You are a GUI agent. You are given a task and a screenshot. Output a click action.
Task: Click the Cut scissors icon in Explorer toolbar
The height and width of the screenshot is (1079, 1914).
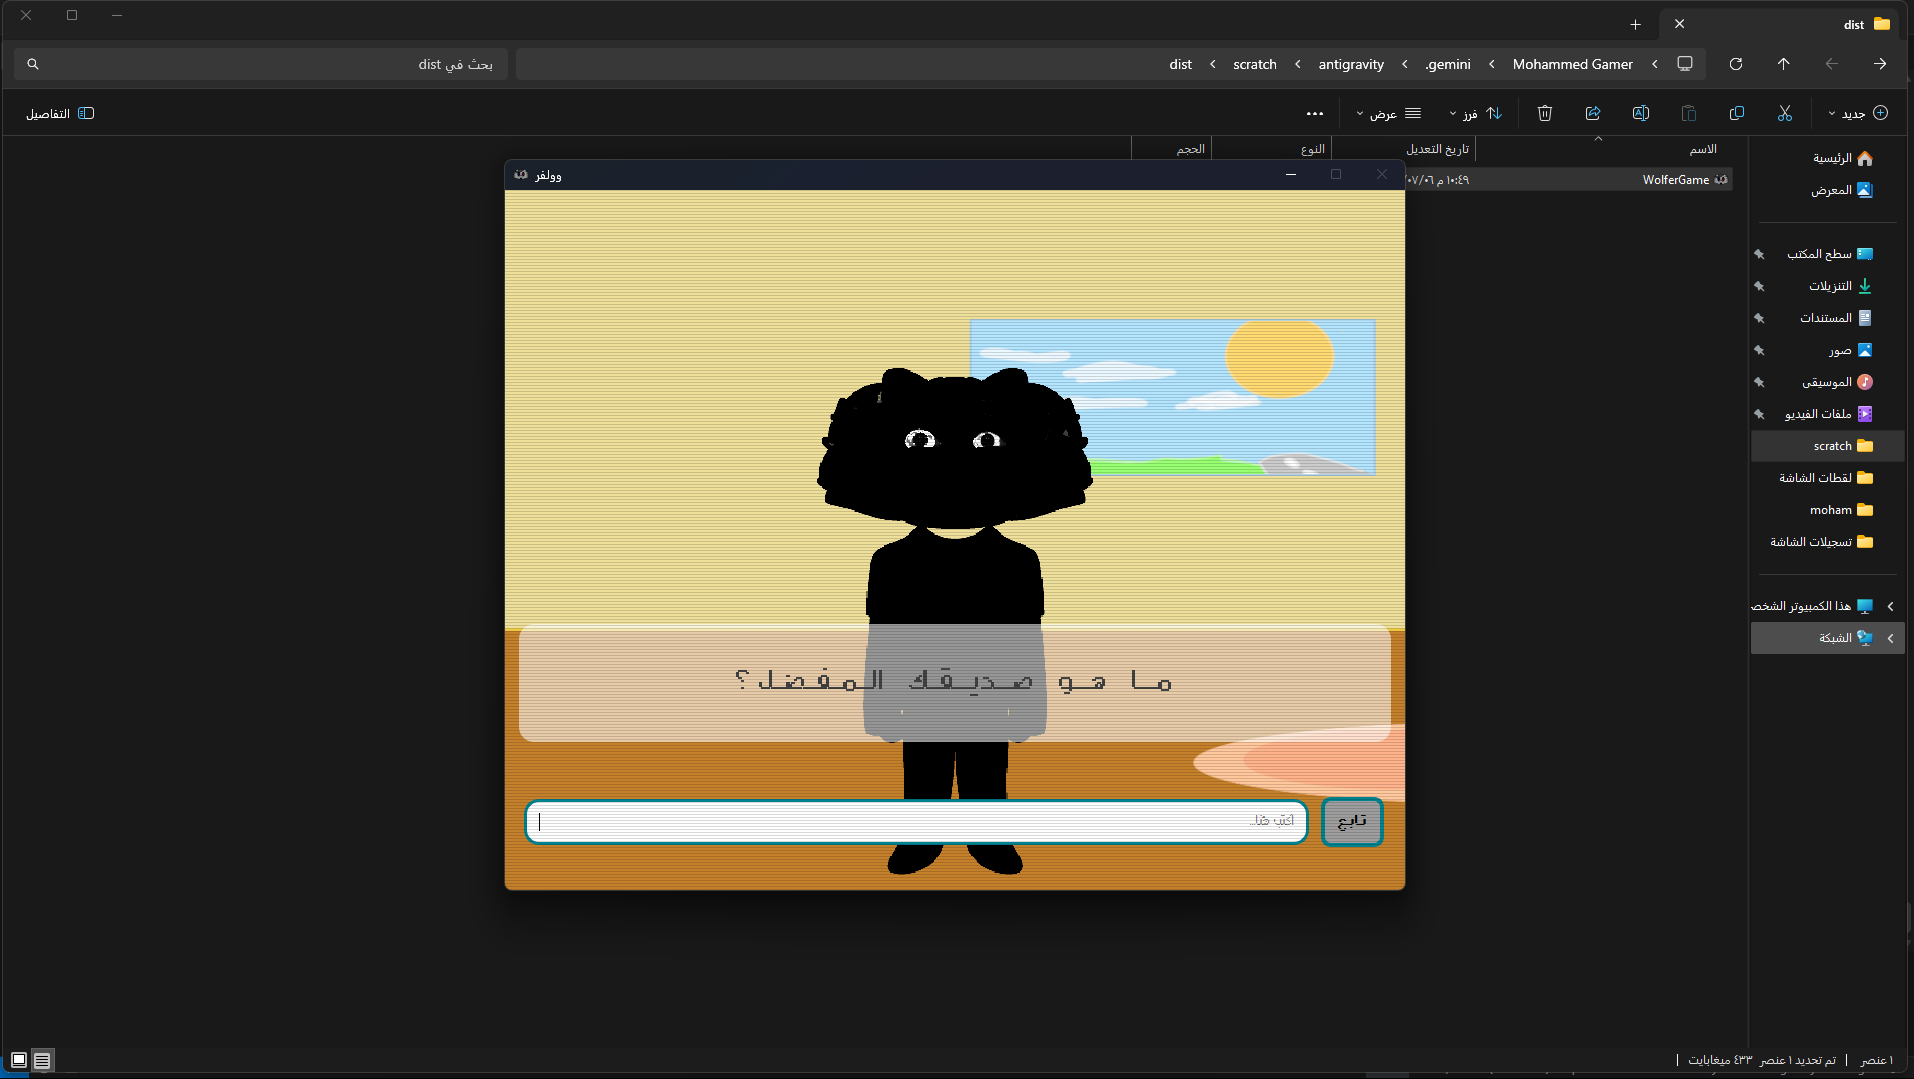point(1785,114)
